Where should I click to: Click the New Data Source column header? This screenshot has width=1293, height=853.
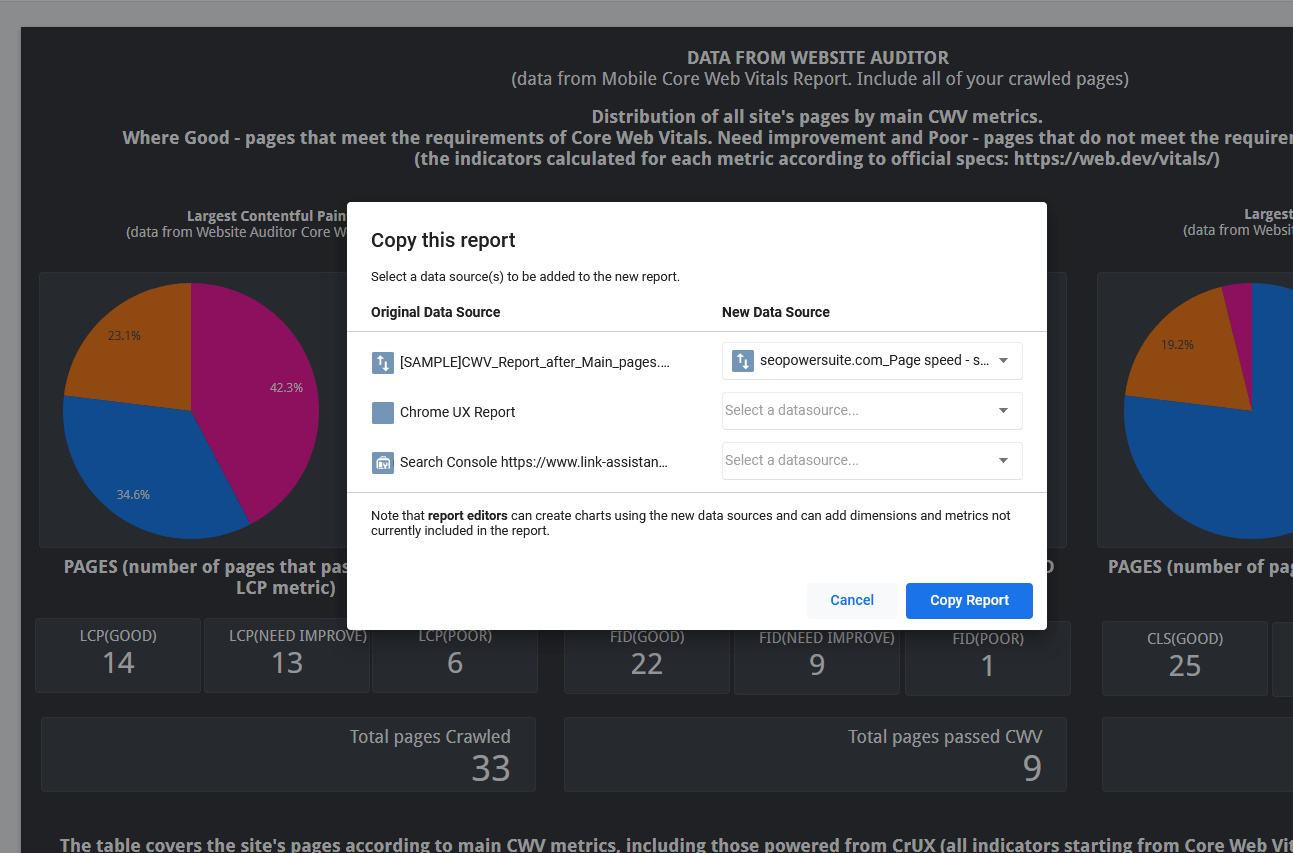pos(776,312)
